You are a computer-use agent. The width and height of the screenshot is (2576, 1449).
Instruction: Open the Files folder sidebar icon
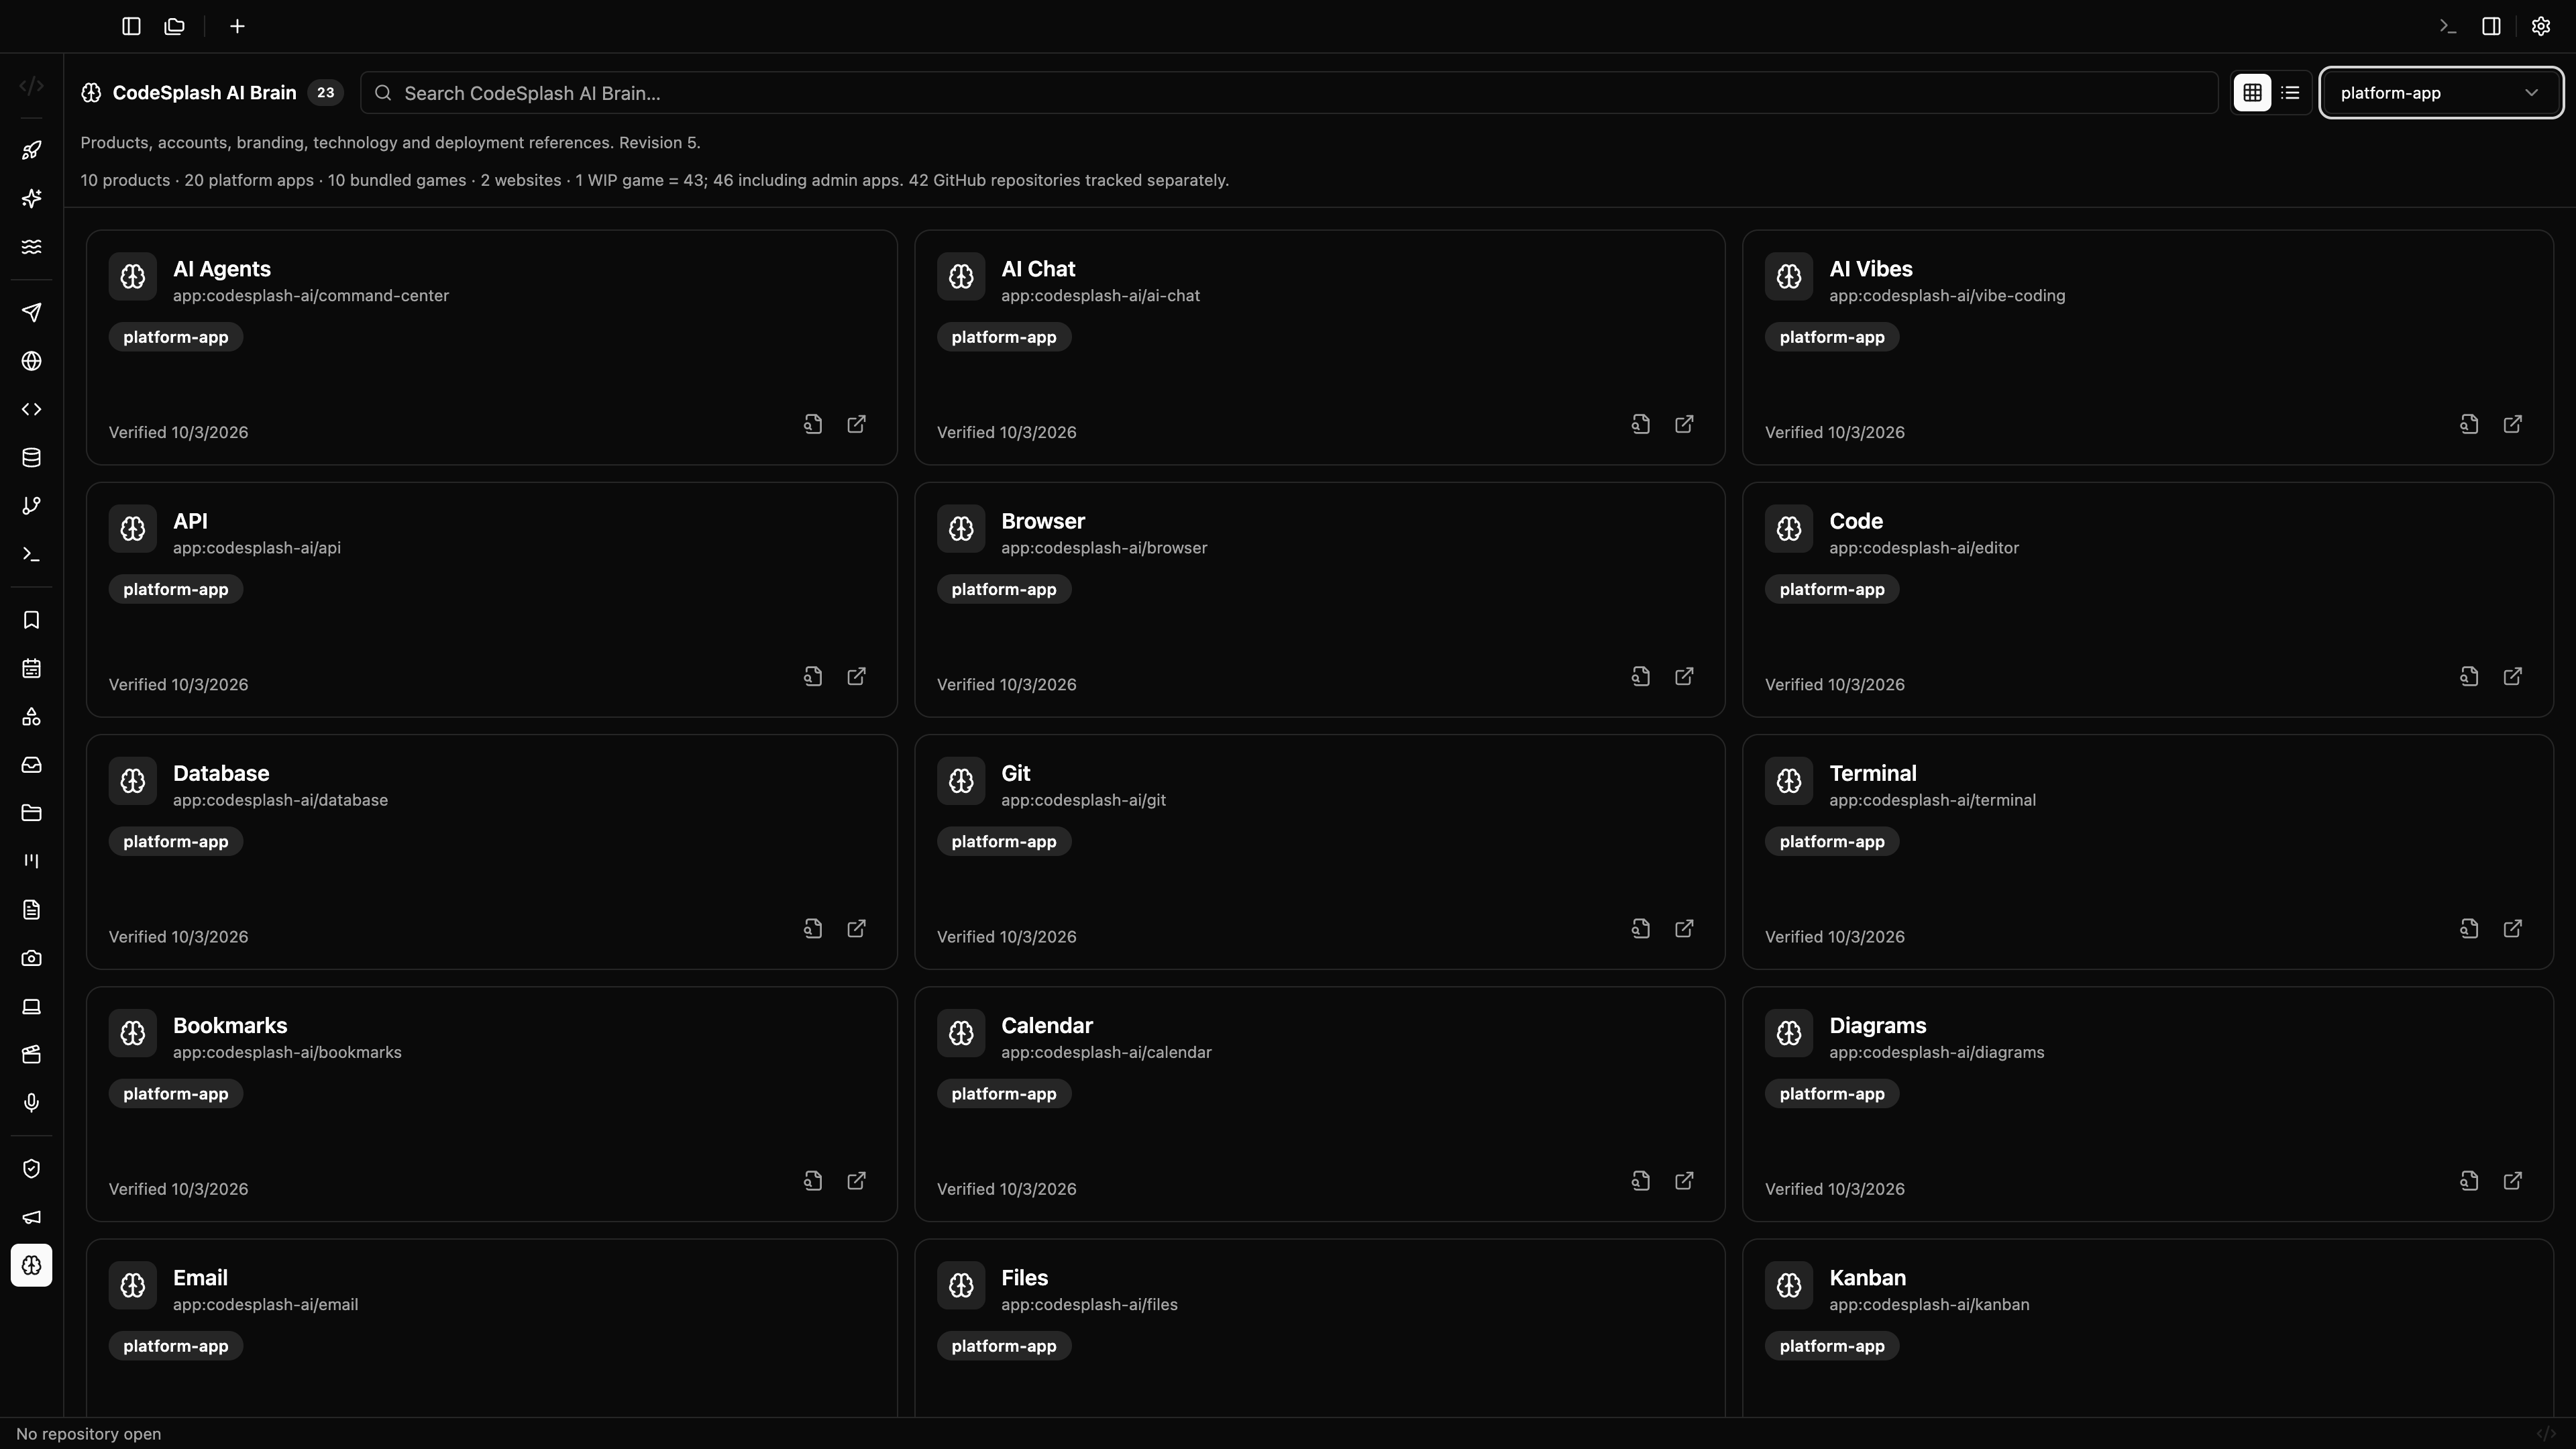pyautogui.click(x=31, y=813)
